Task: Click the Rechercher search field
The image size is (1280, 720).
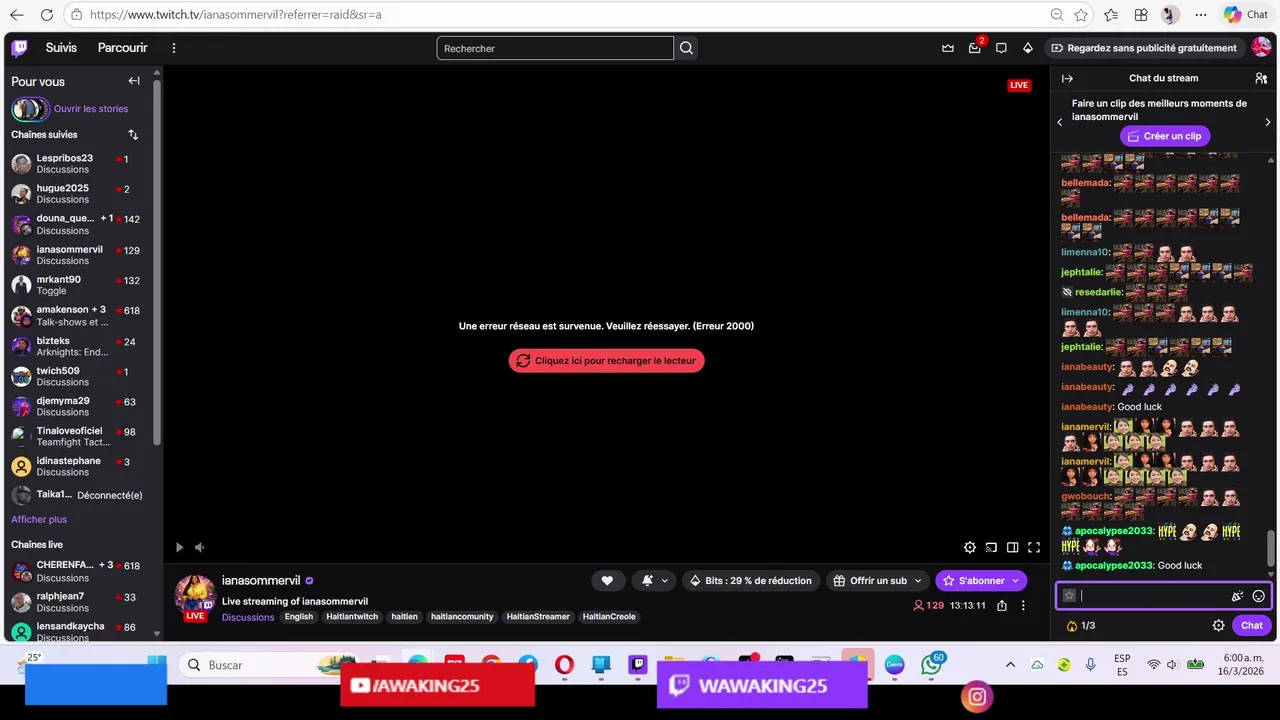Action: 555,48
